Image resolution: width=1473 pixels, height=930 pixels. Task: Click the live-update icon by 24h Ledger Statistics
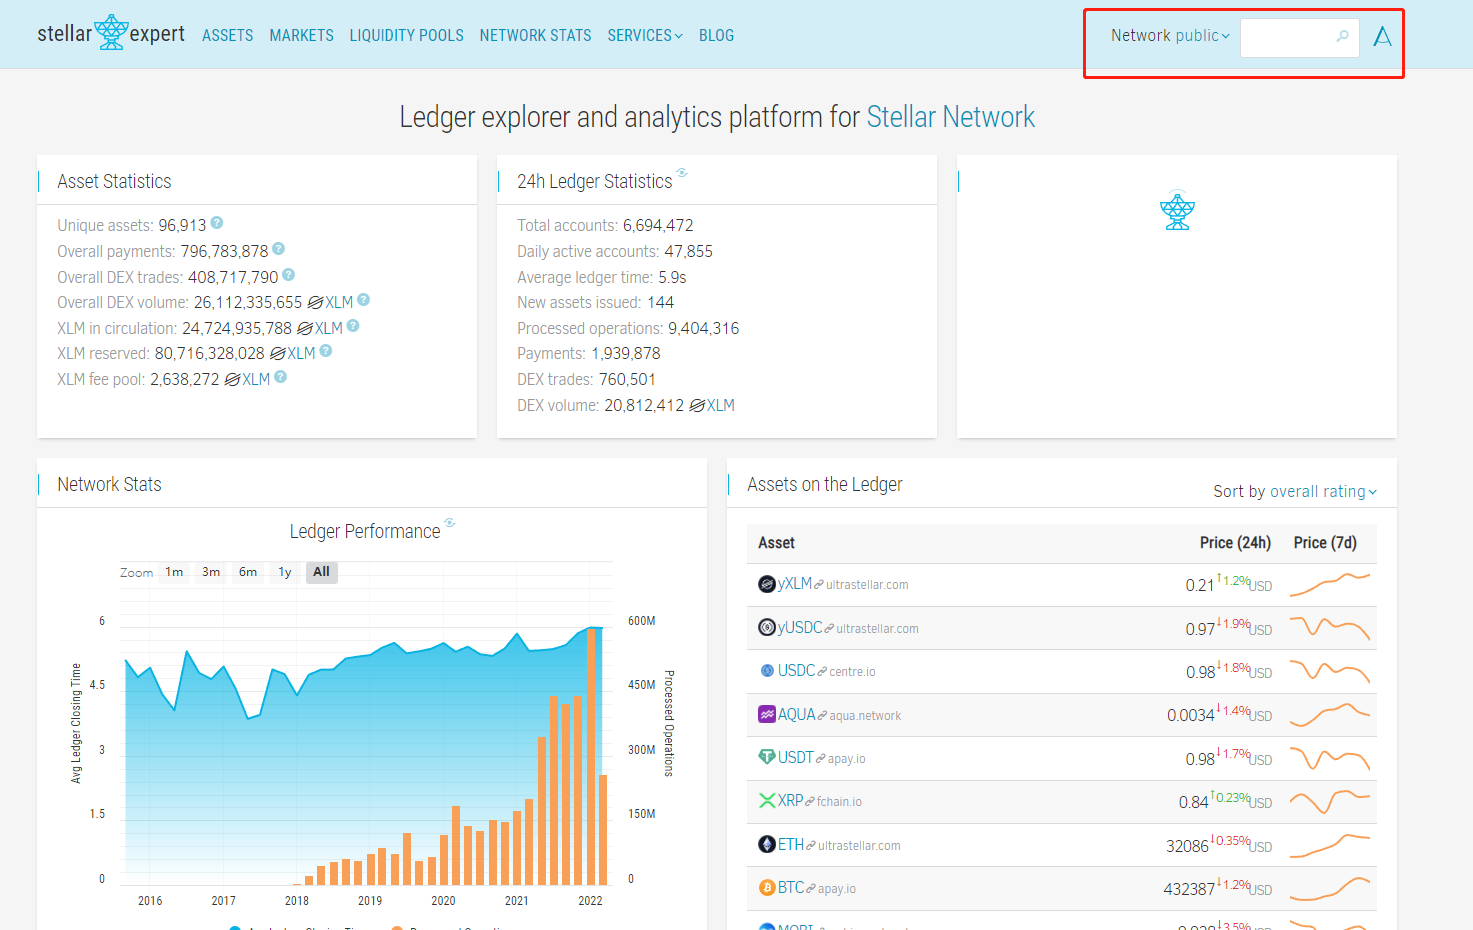click(682, 173)
